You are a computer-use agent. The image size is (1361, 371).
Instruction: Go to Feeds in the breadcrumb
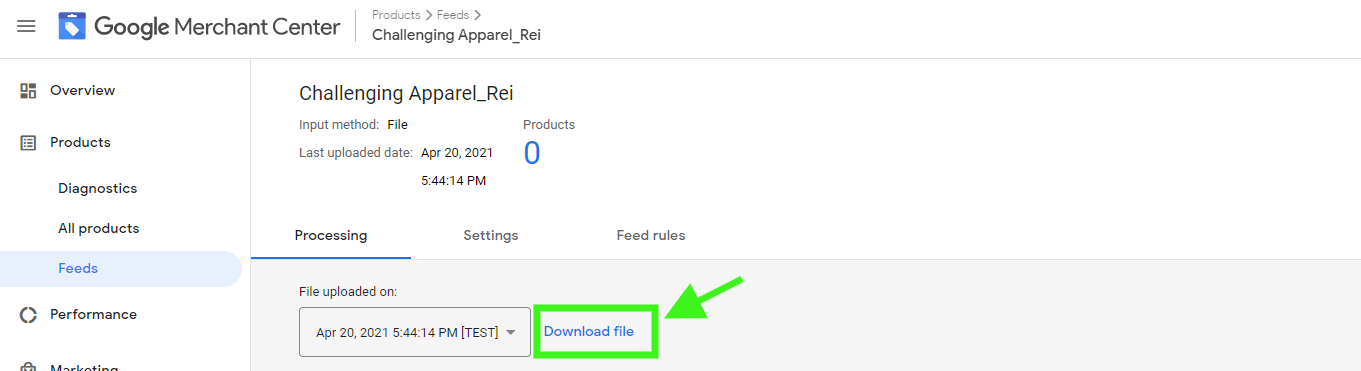click(452, 15)
